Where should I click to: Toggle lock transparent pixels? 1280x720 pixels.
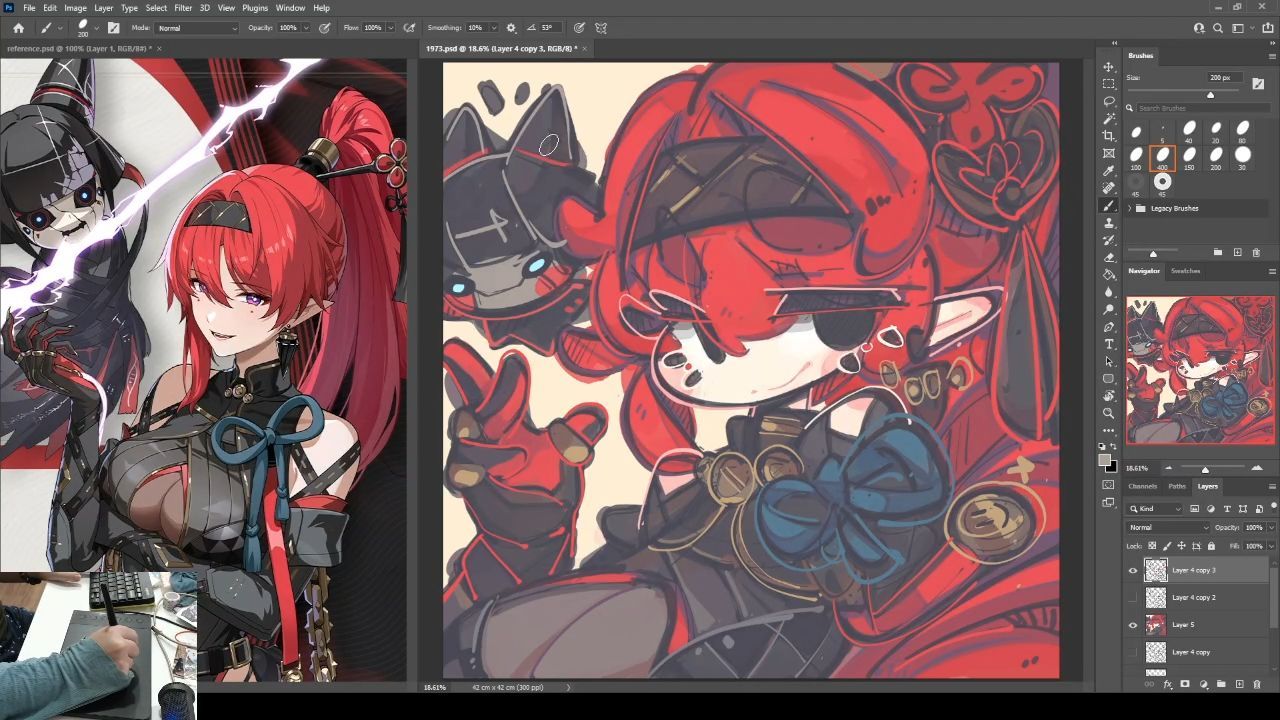coord(1152,546)
